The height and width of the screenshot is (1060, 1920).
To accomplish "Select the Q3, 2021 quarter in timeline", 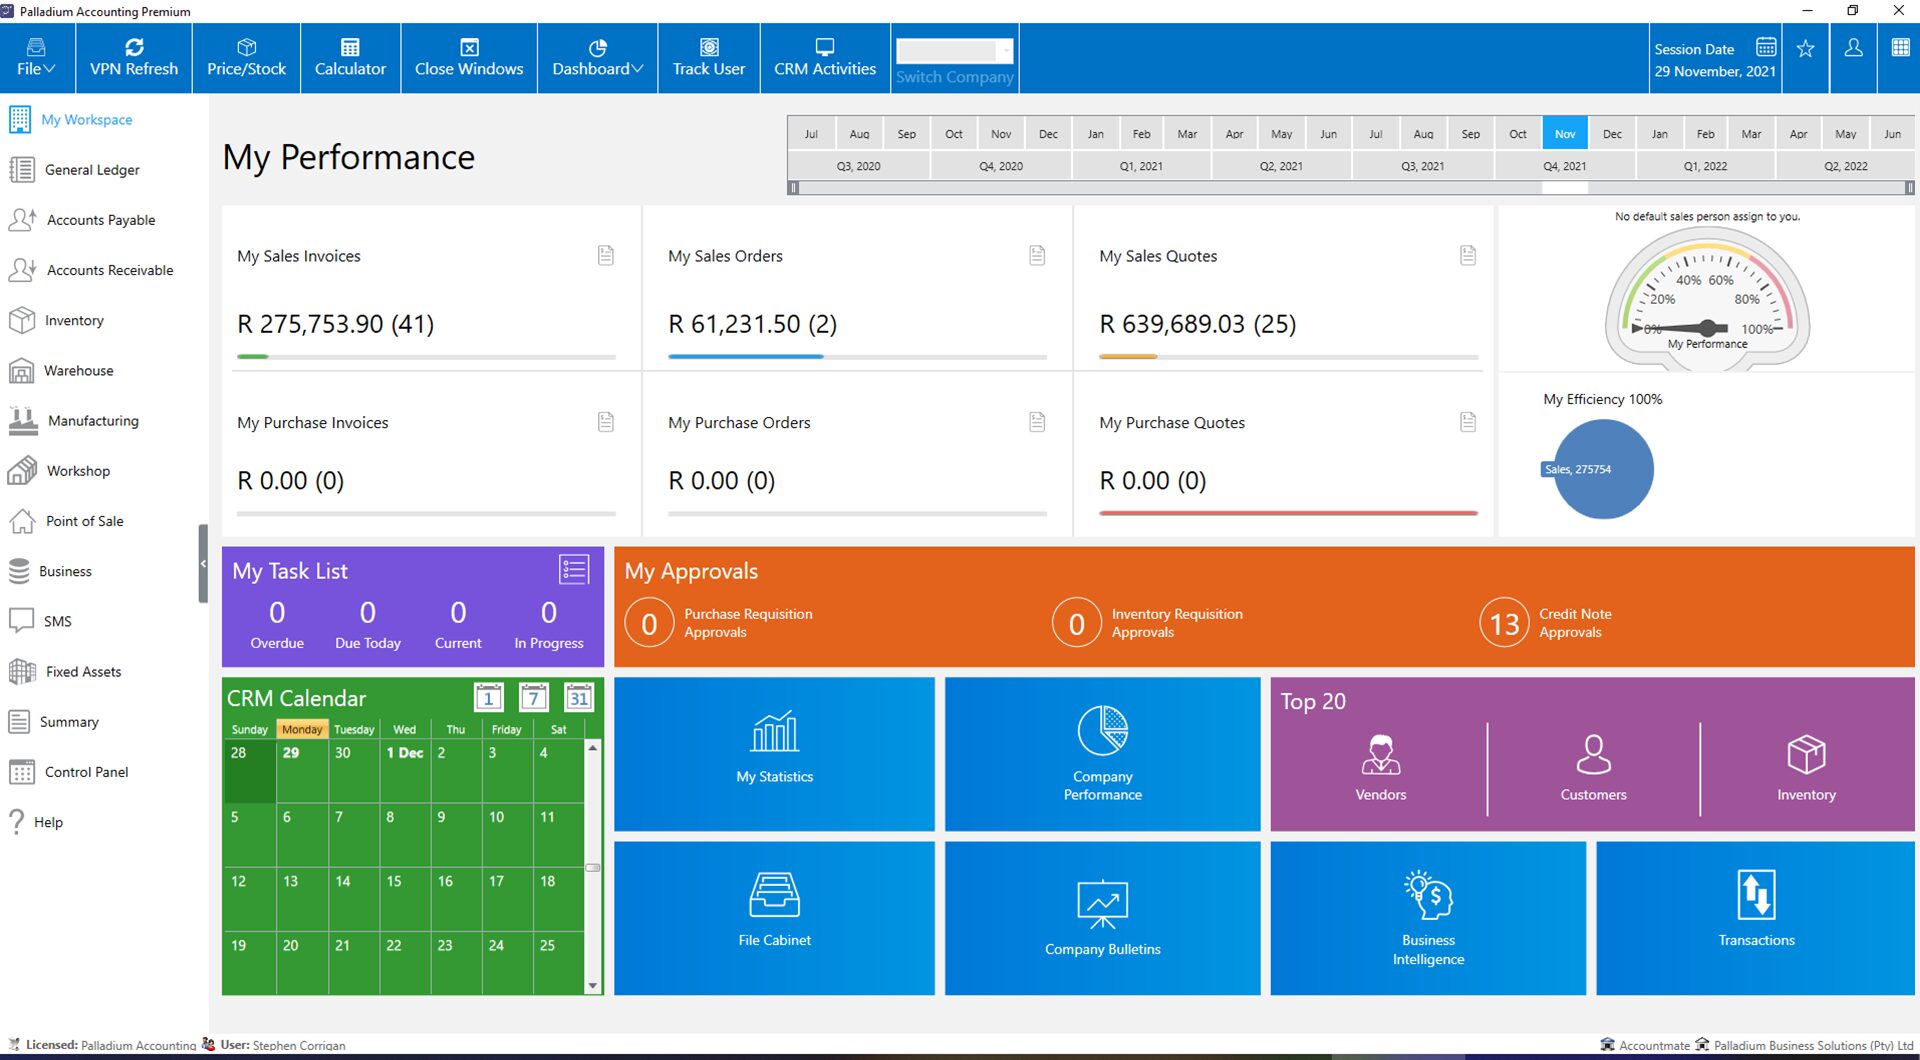I will pos(1422,166).
